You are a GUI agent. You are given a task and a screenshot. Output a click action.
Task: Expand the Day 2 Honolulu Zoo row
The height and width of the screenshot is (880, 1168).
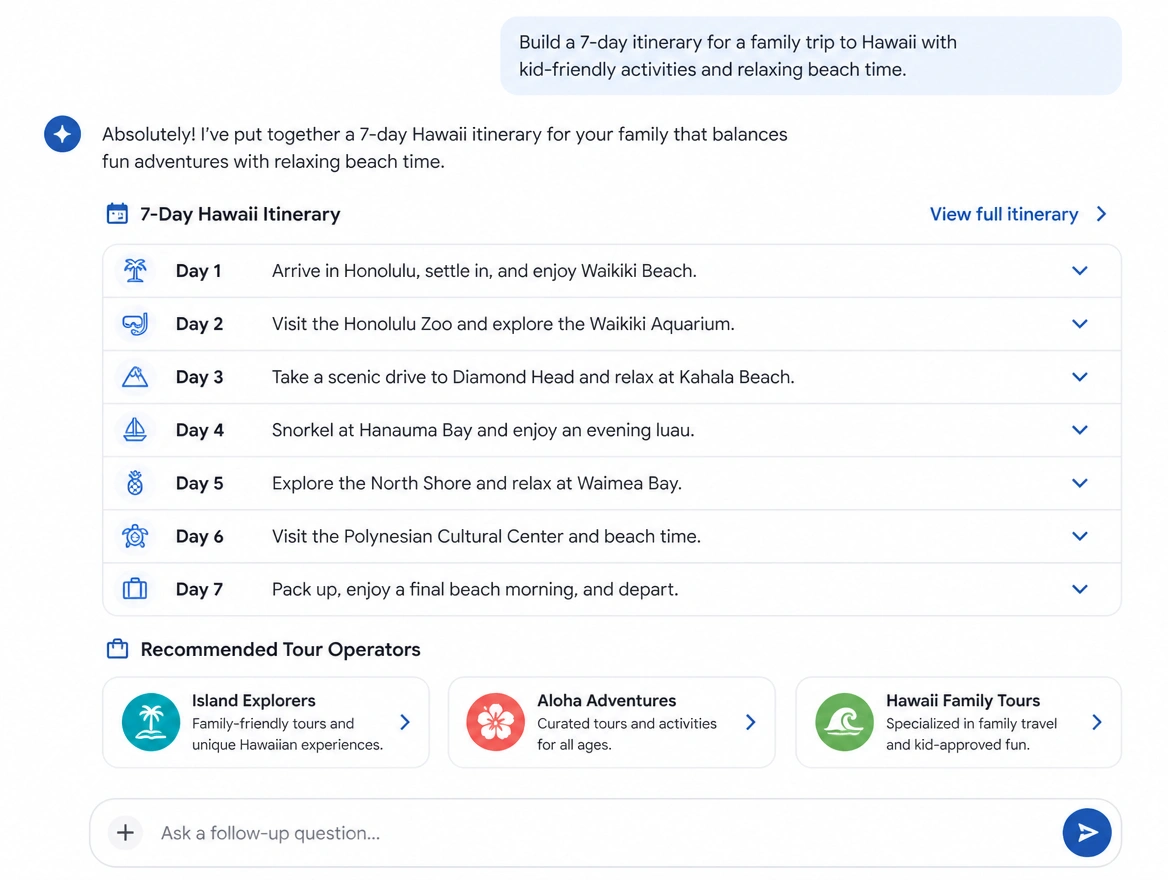[x=1079, y=323]
